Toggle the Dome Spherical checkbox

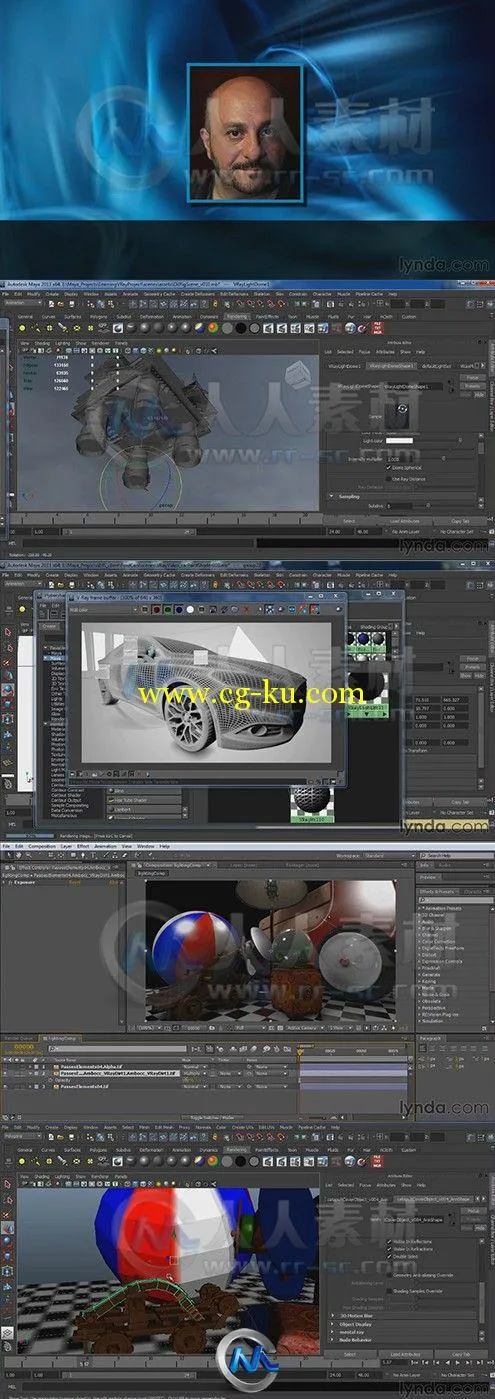389,467
